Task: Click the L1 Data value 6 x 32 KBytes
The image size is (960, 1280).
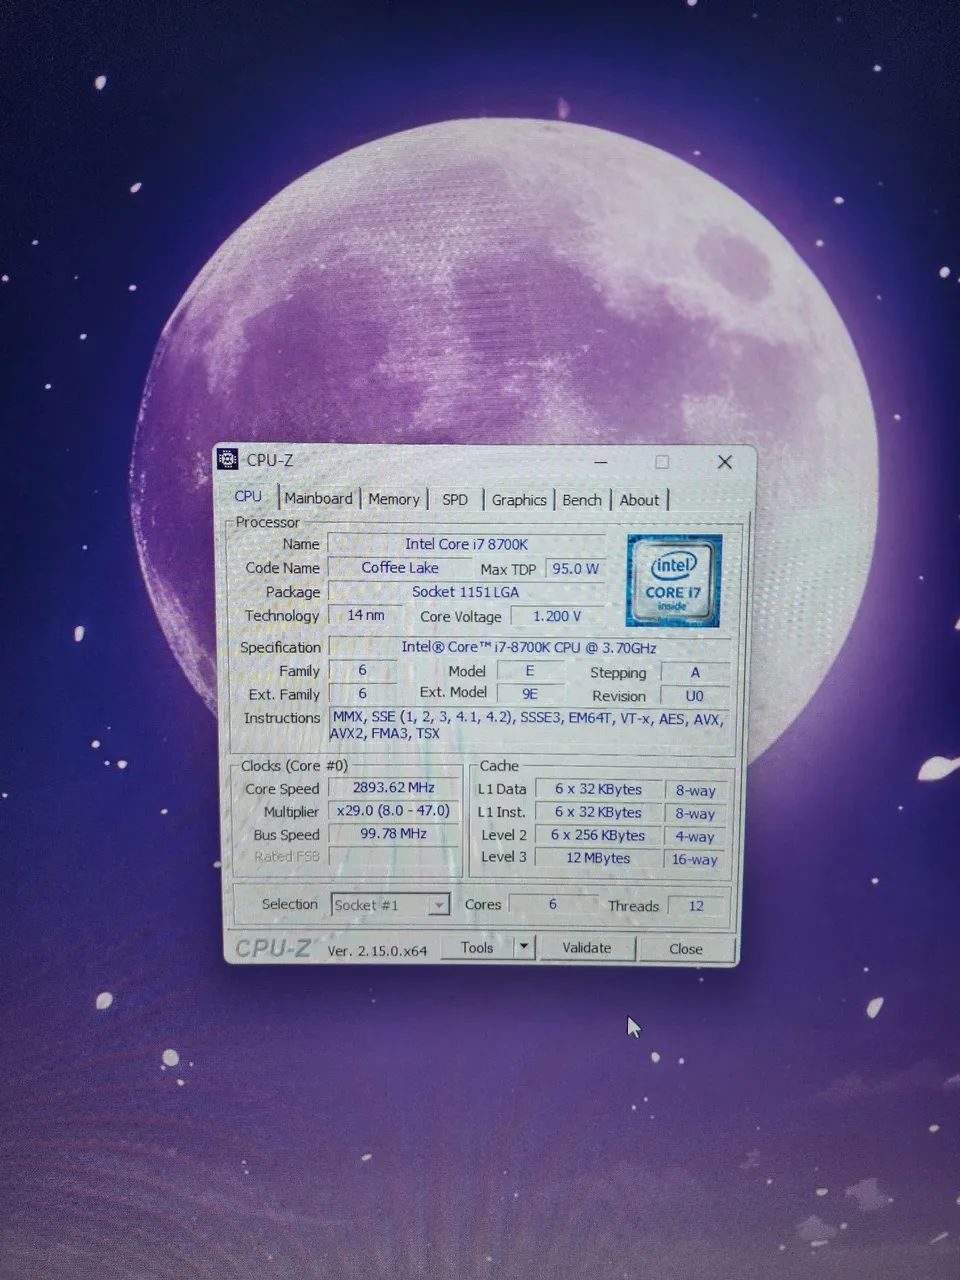Action: click(x=599, y=789)
